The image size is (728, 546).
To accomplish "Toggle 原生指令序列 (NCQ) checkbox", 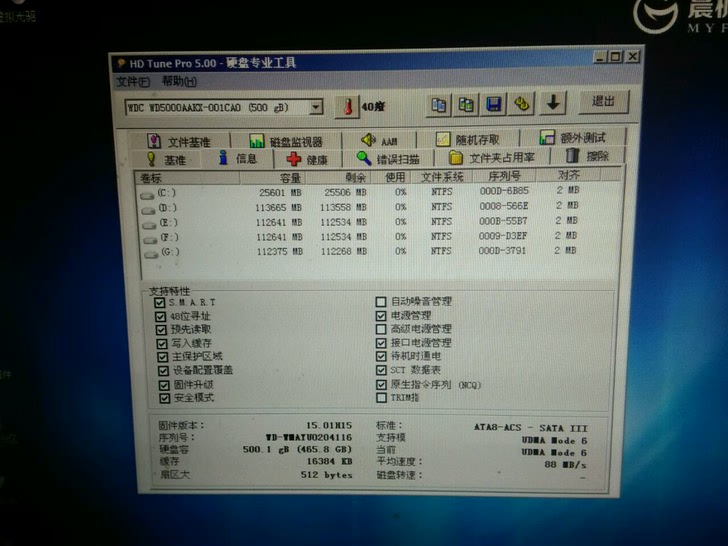I will (x=381, y=385).
